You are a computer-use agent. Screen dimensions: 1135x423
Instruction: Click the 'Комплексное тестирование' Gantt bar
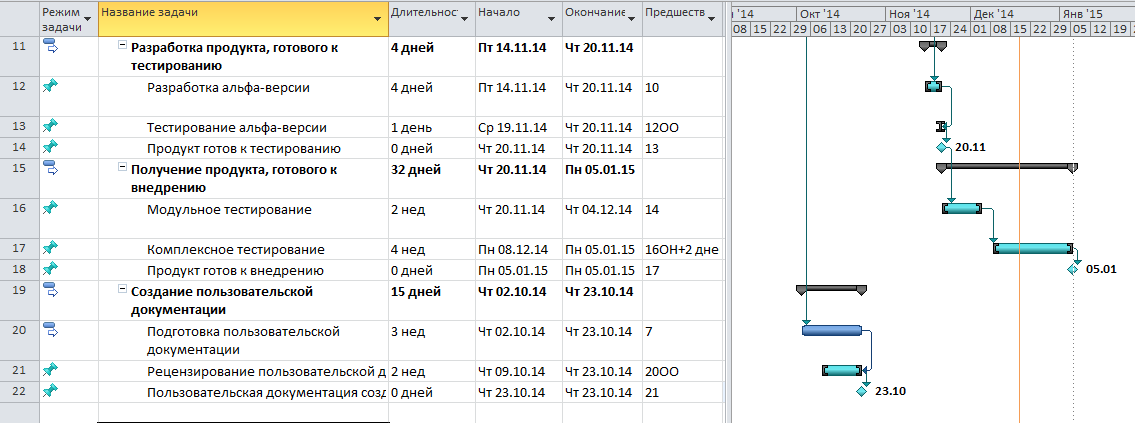tap(1032, 248)
